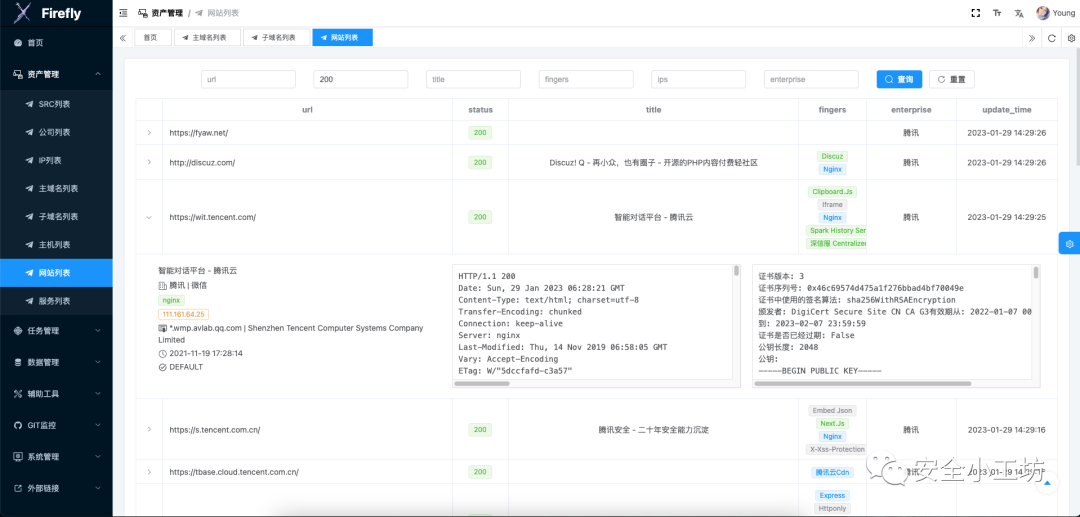Image resolution: width=1080 pixels, height=517 pixels.
Task: Expand the https://tbase.cloud.tencent.com.cn/ row
Action: (x=149, y=472)
